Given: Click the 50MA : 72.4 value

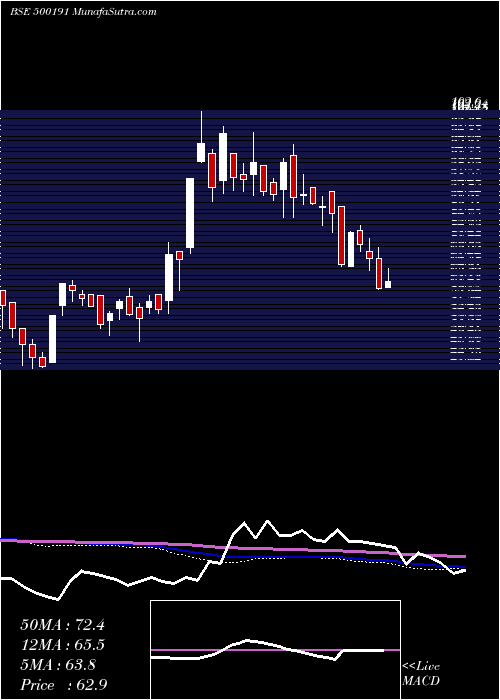Looking at the screenshot, I should 62,625.
